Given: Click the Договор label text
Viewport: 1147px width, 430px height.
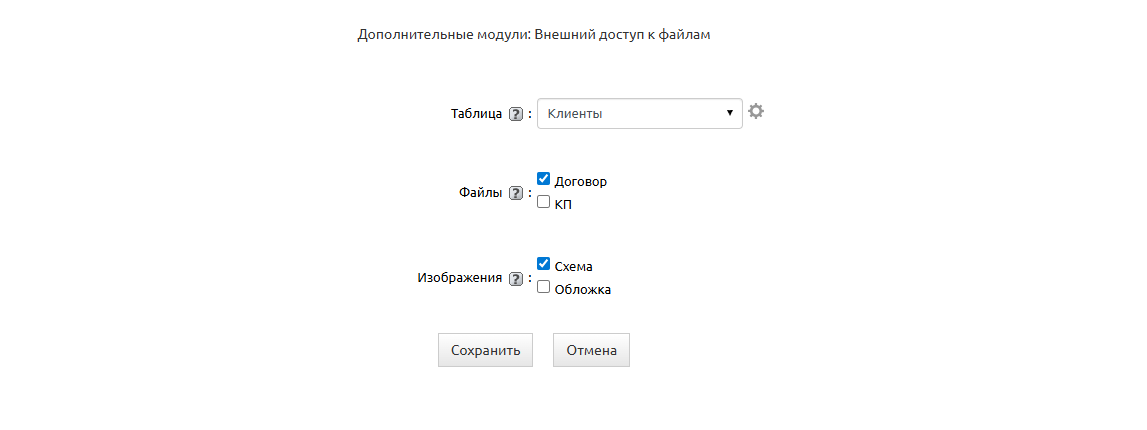Looking at the screenshot, I should (x=581, y=182).
